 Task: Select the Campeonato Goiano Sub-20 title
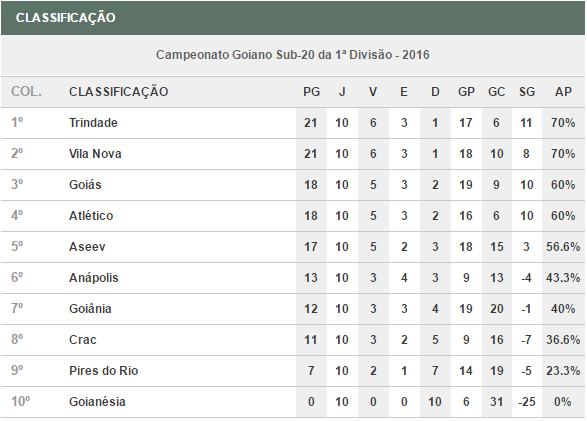292,55
